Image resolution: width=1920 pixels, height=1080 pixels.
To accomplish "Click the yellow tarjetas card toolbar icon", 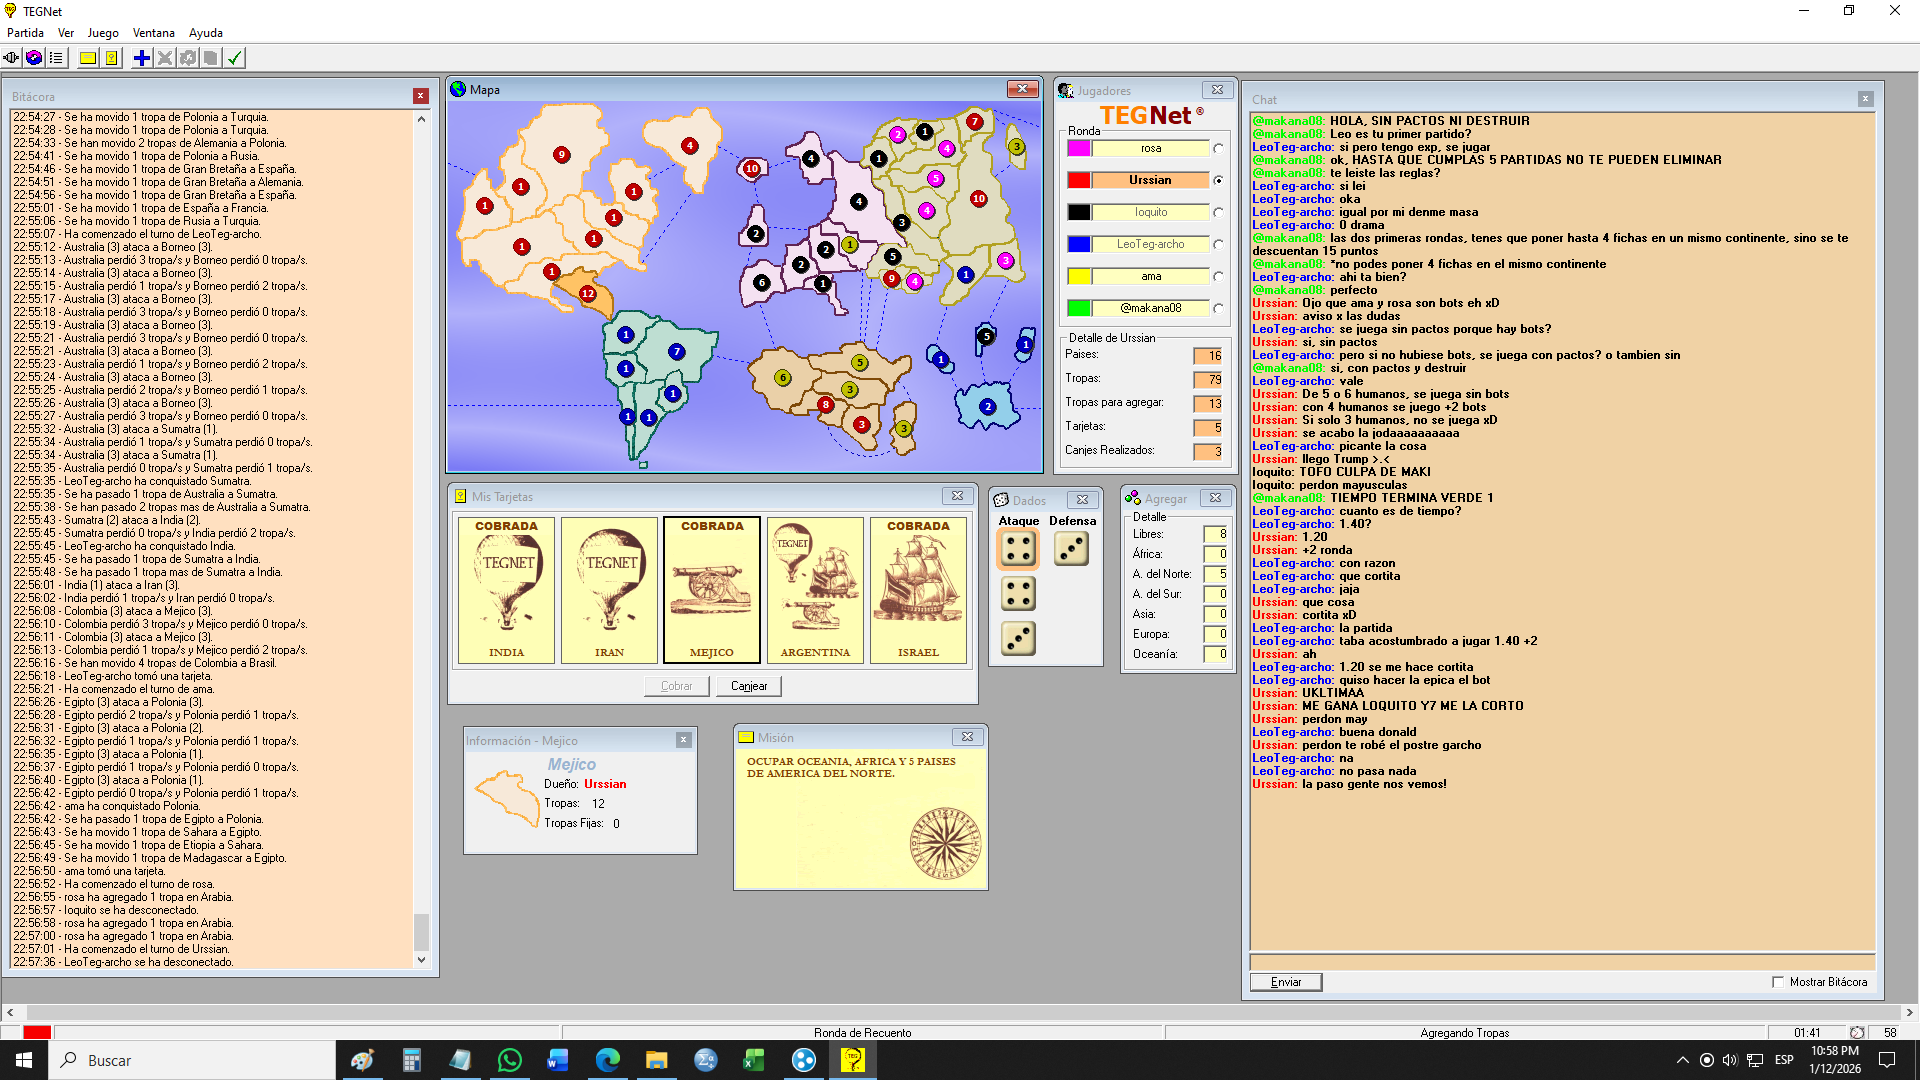I will click(x=112, y=58).
